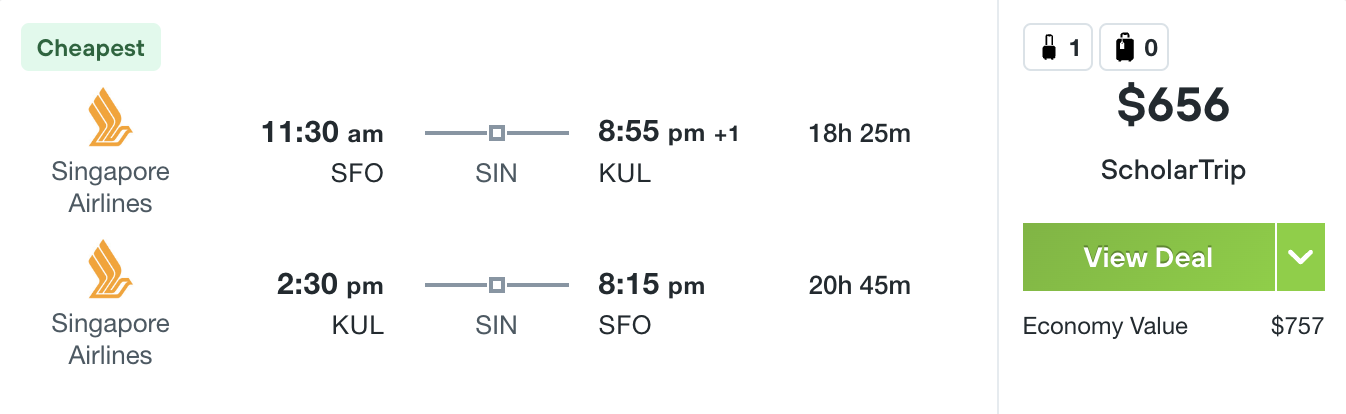Expand more deals dropdown arrow
The width and height of the screenshot is (1346, 414).
coord(1301,257)
